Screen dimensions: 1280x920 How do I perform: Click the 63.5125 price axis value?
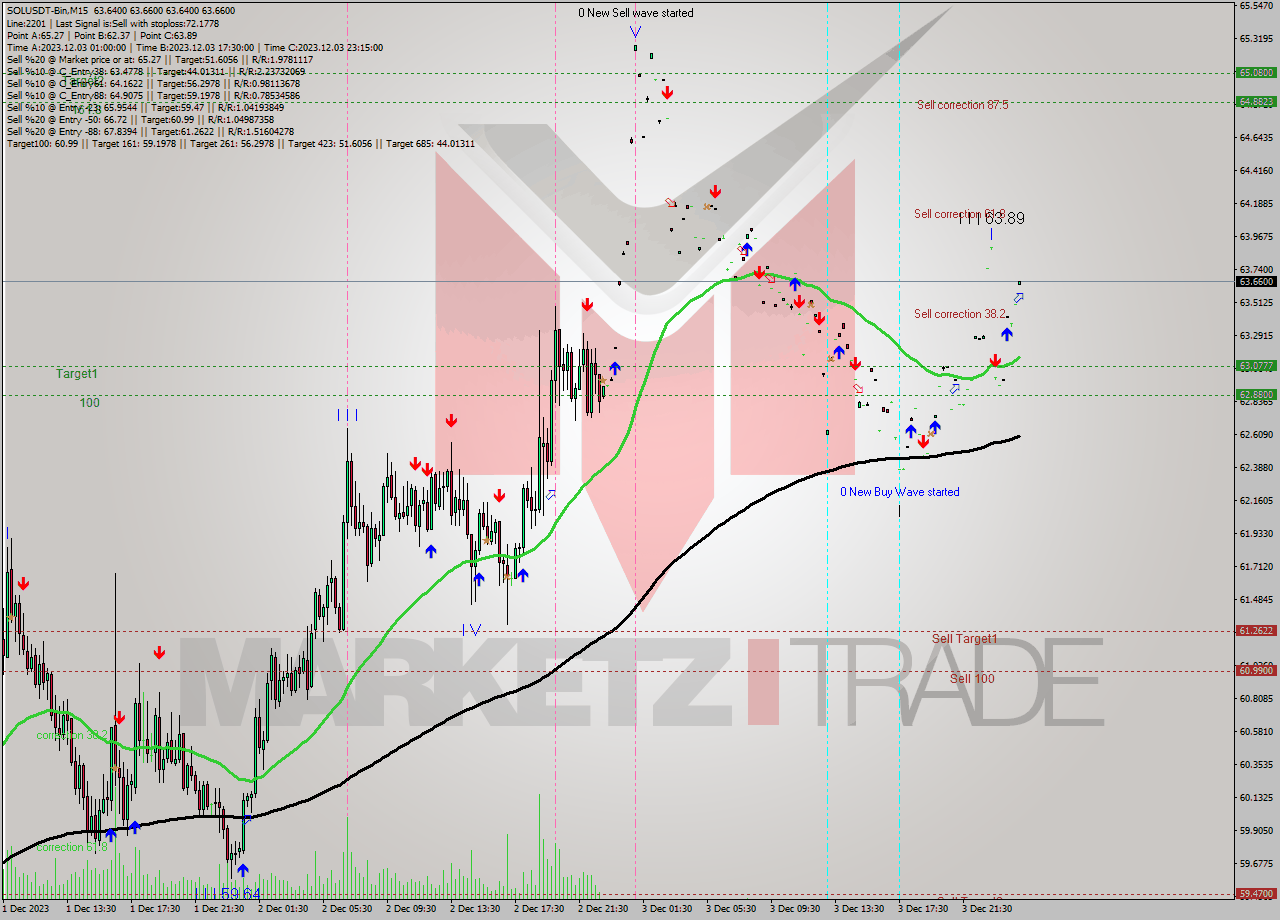[1255, 302]
